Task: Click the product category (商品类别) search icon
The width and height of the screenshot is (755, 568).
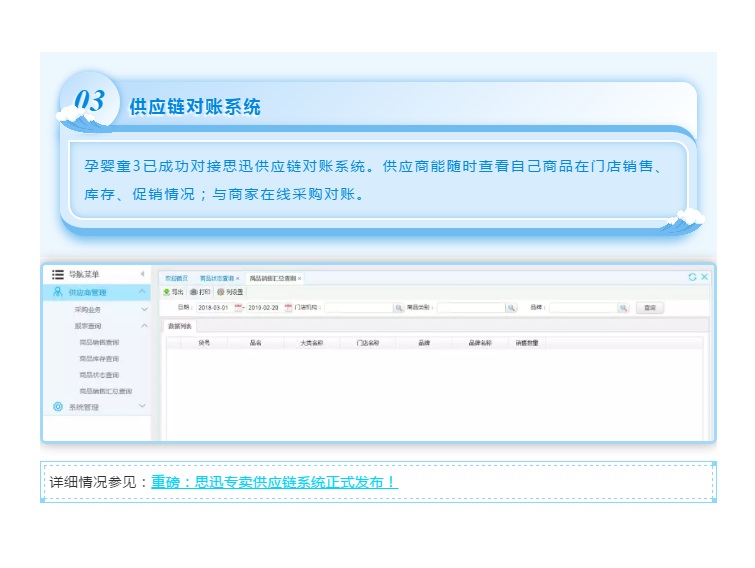Action: (512, 308)
